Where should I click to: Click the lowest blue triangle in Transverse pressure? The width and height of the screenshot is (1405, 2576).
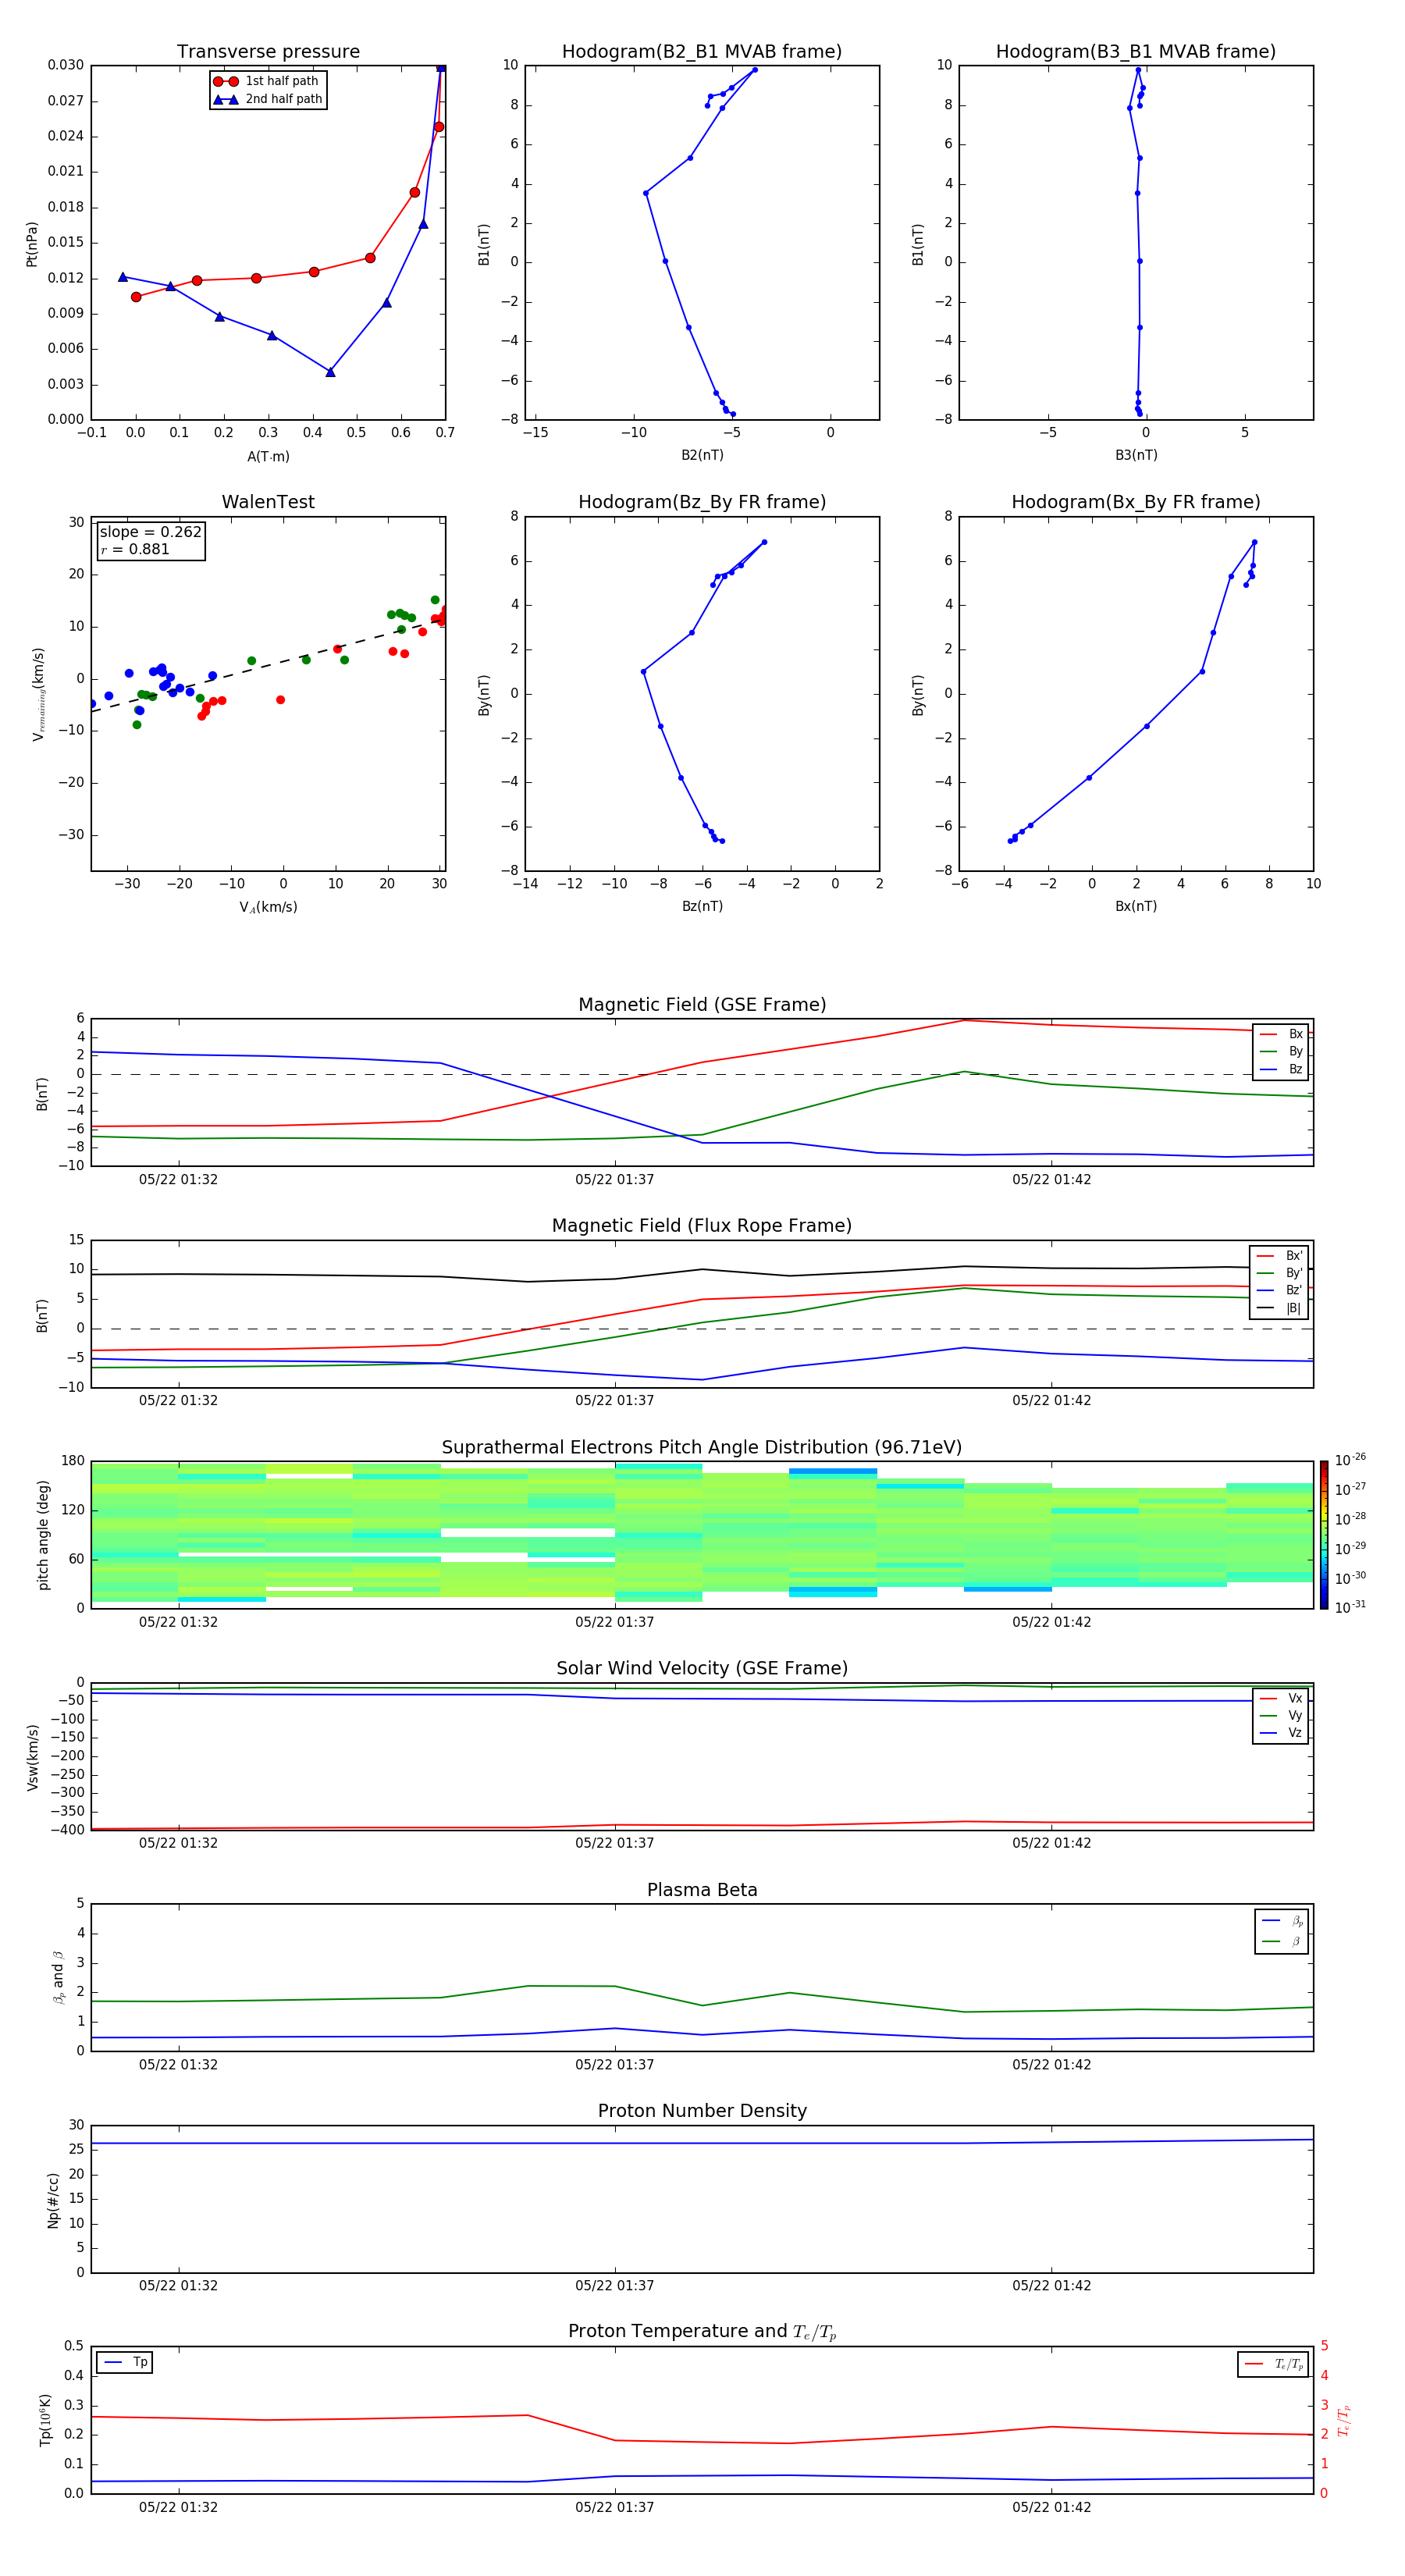[330, 372]
